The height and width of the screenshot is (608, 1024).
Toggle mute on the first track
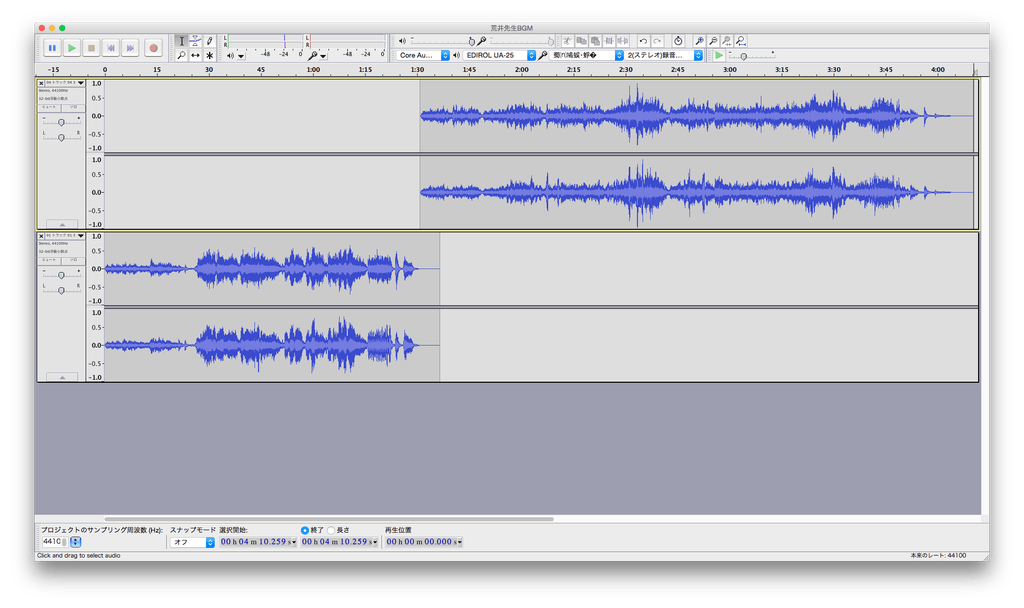click(x=49, y=106)
